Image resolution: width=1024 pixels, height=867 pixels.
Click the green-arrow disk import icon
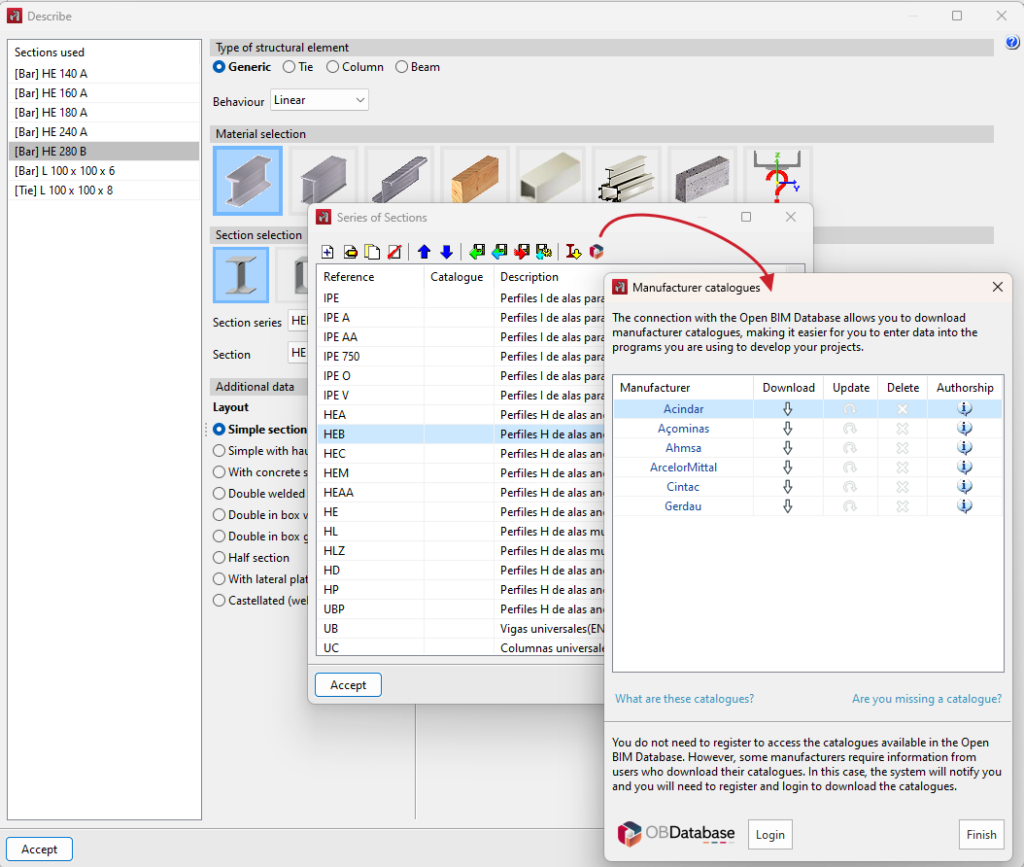[477, 252]
